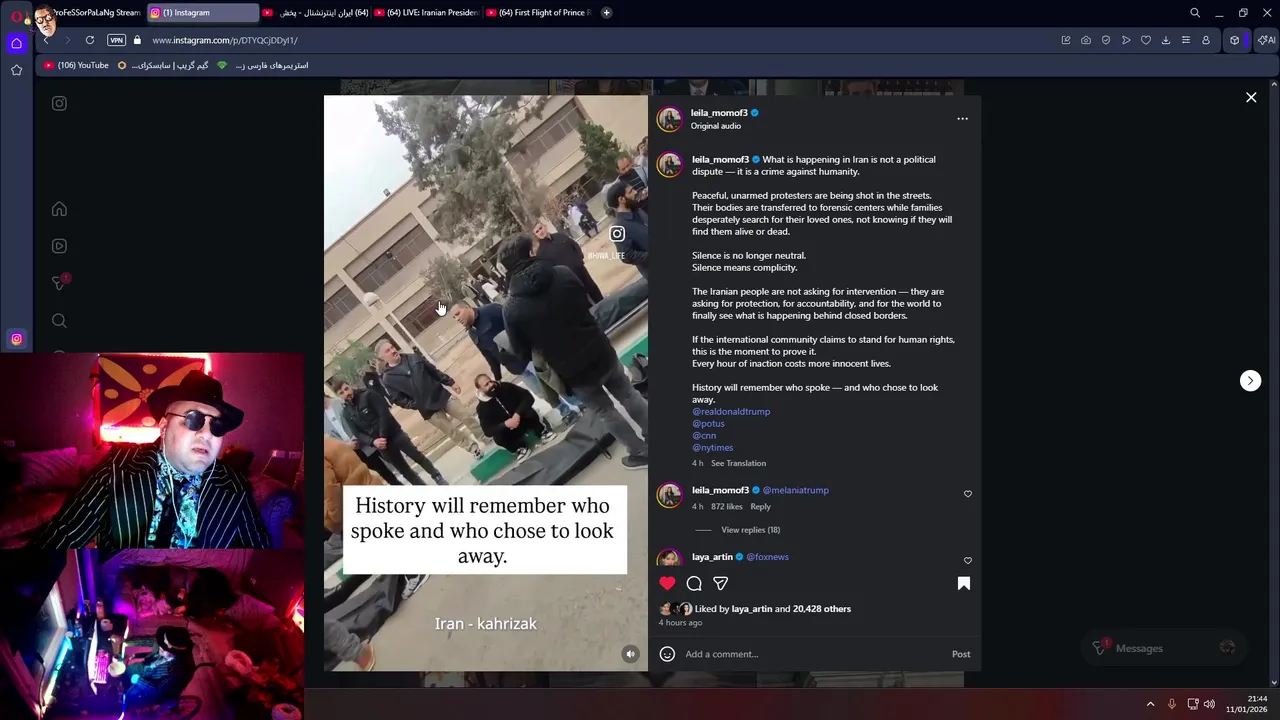The width and height of the screenshot is (1280, 720).
Task: Open the @realdonaldtrump mention link
Action: point(731,411)
